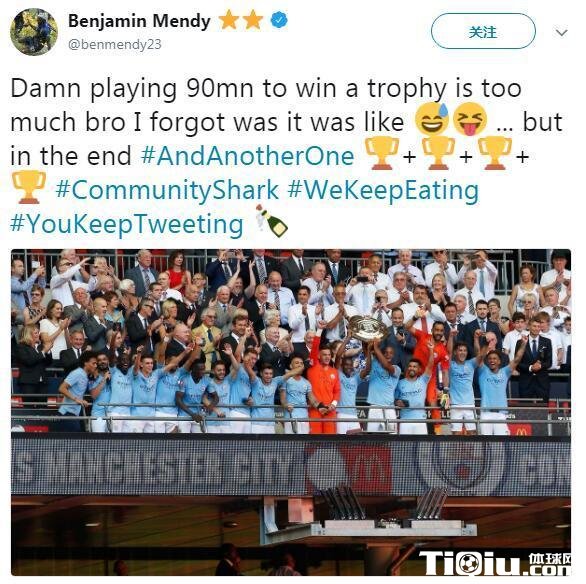Click the first gold star beside name
This screenshot has height=584, width=586.
click(x=229, y=20)
